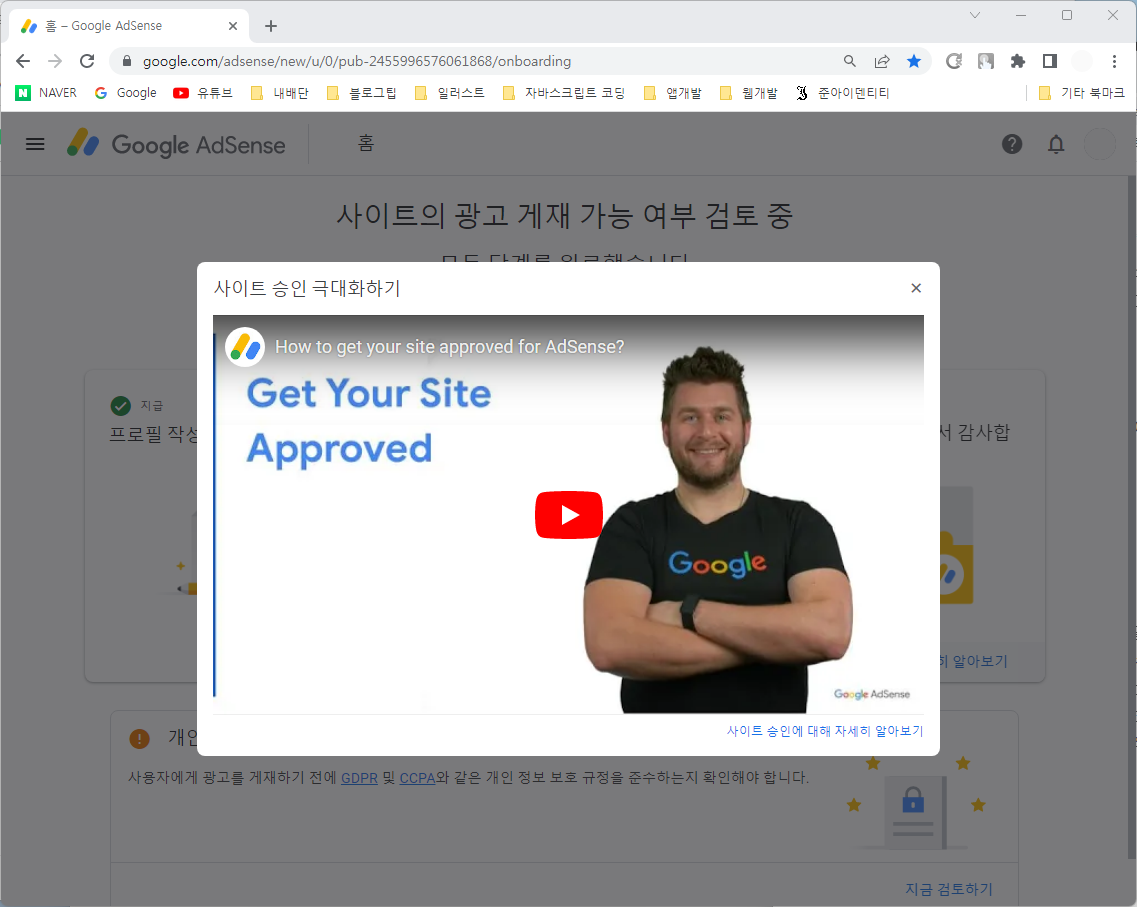Screen dimensions: 1137x907
Task: Open 유튜브 bookmark
Action: tap(203, 93)
